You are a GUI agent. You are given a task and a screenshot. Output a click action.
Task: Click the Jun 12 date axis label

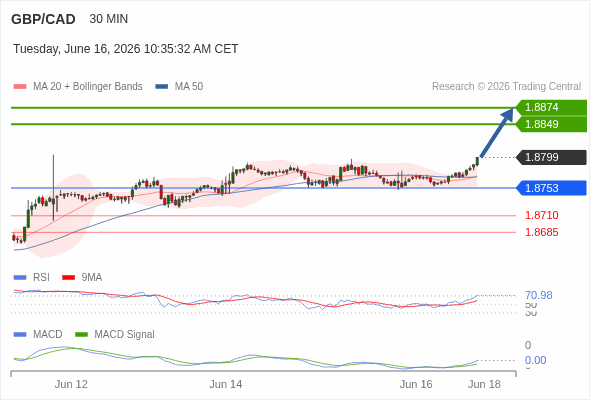pyautogui.click(x=71, y=384)
